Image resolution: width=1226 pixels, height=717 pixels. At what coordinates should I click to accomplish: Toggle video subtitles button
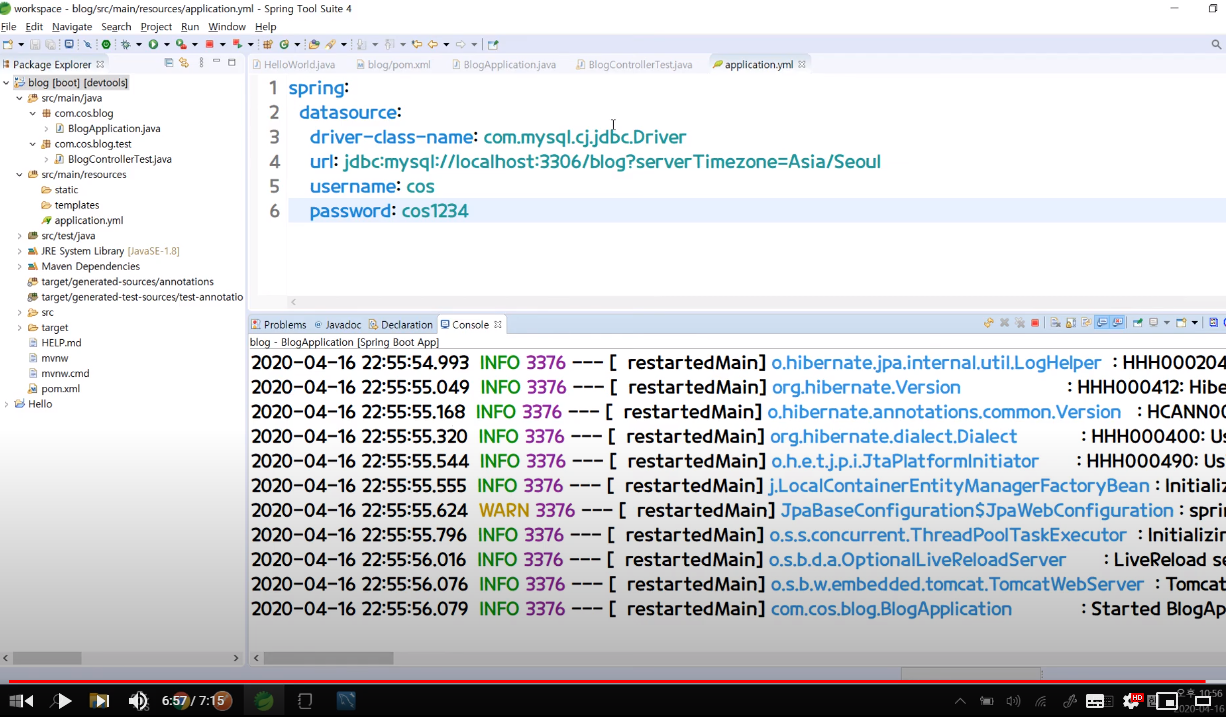(1095, 701)
